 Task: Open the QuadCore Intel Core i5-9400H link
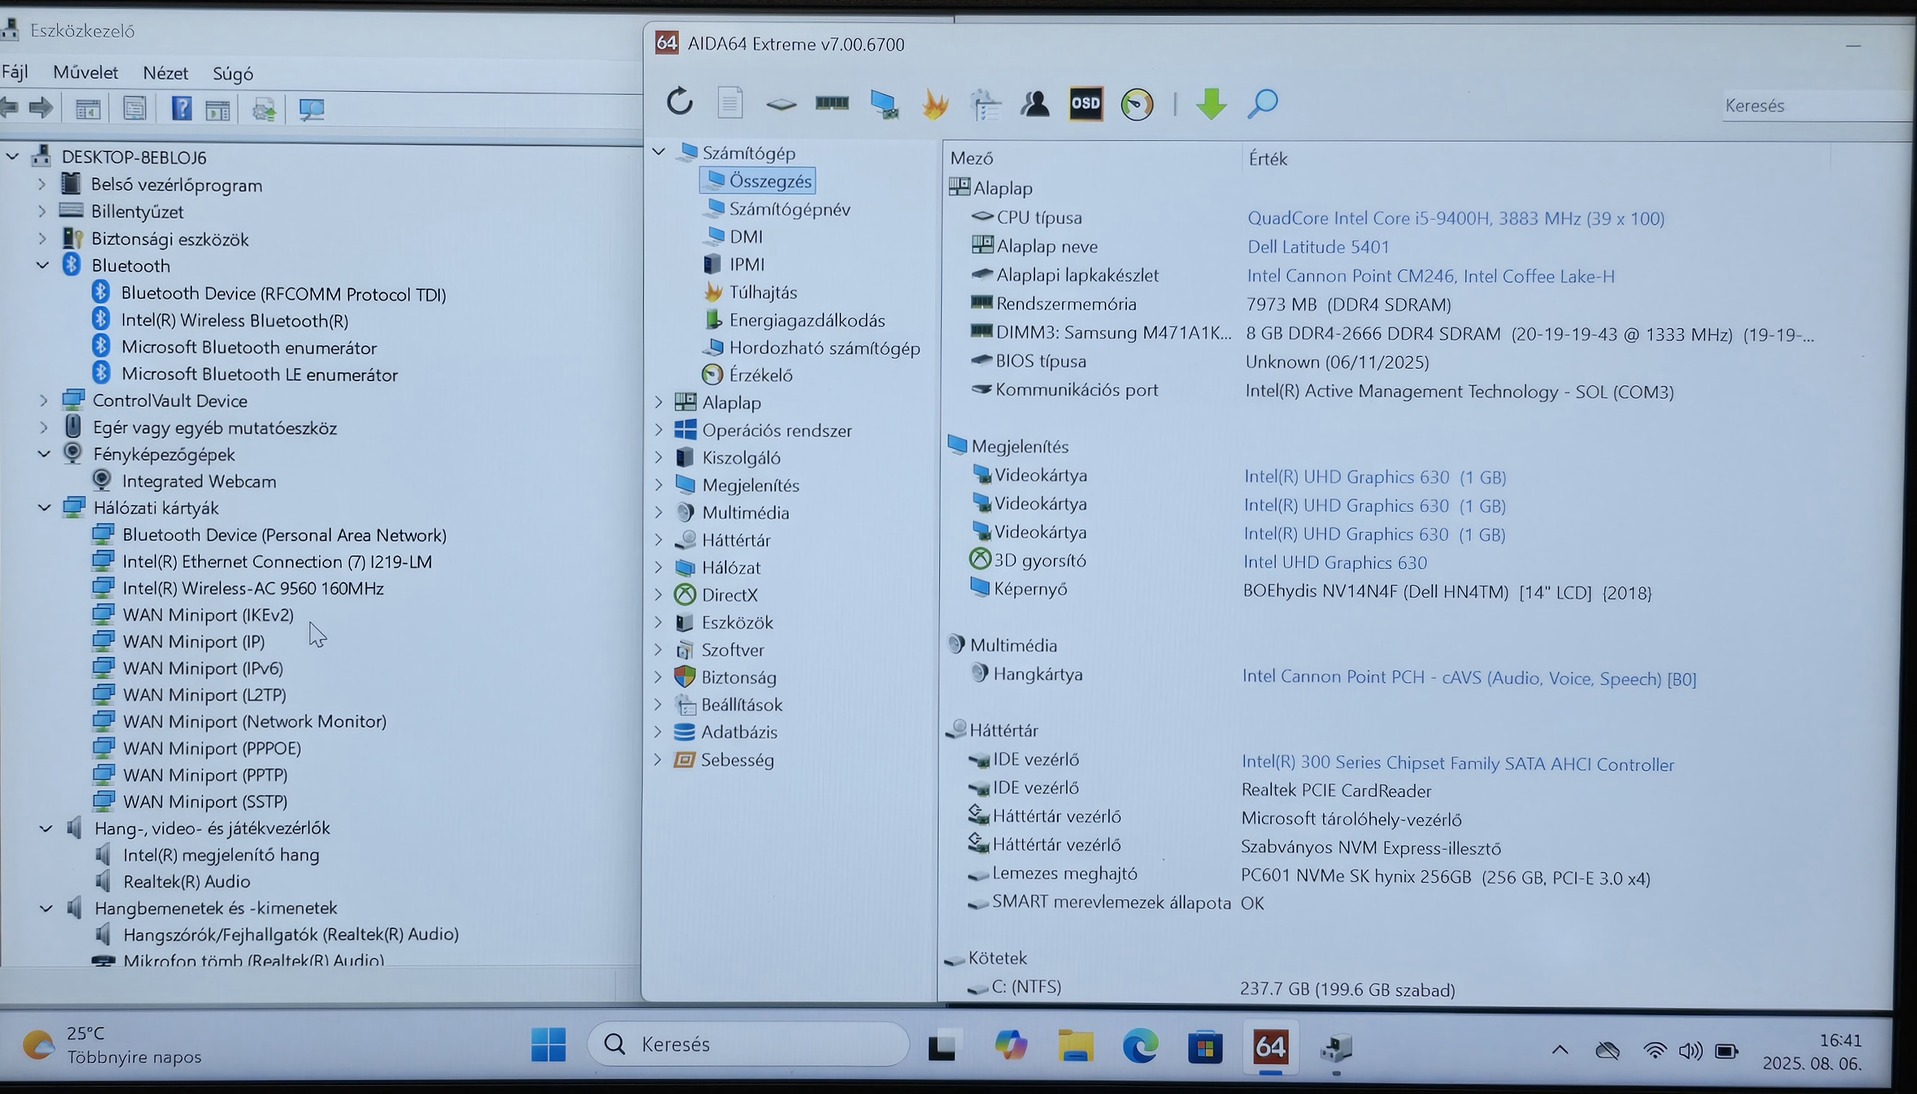coord(1456,218)
